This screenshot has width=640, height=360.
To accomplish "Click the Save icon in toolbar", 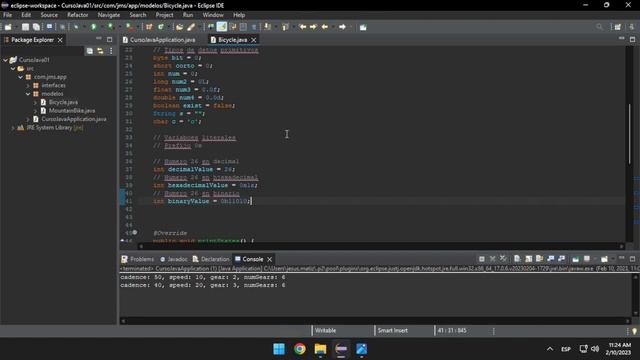I will click(x=25, y=27).
